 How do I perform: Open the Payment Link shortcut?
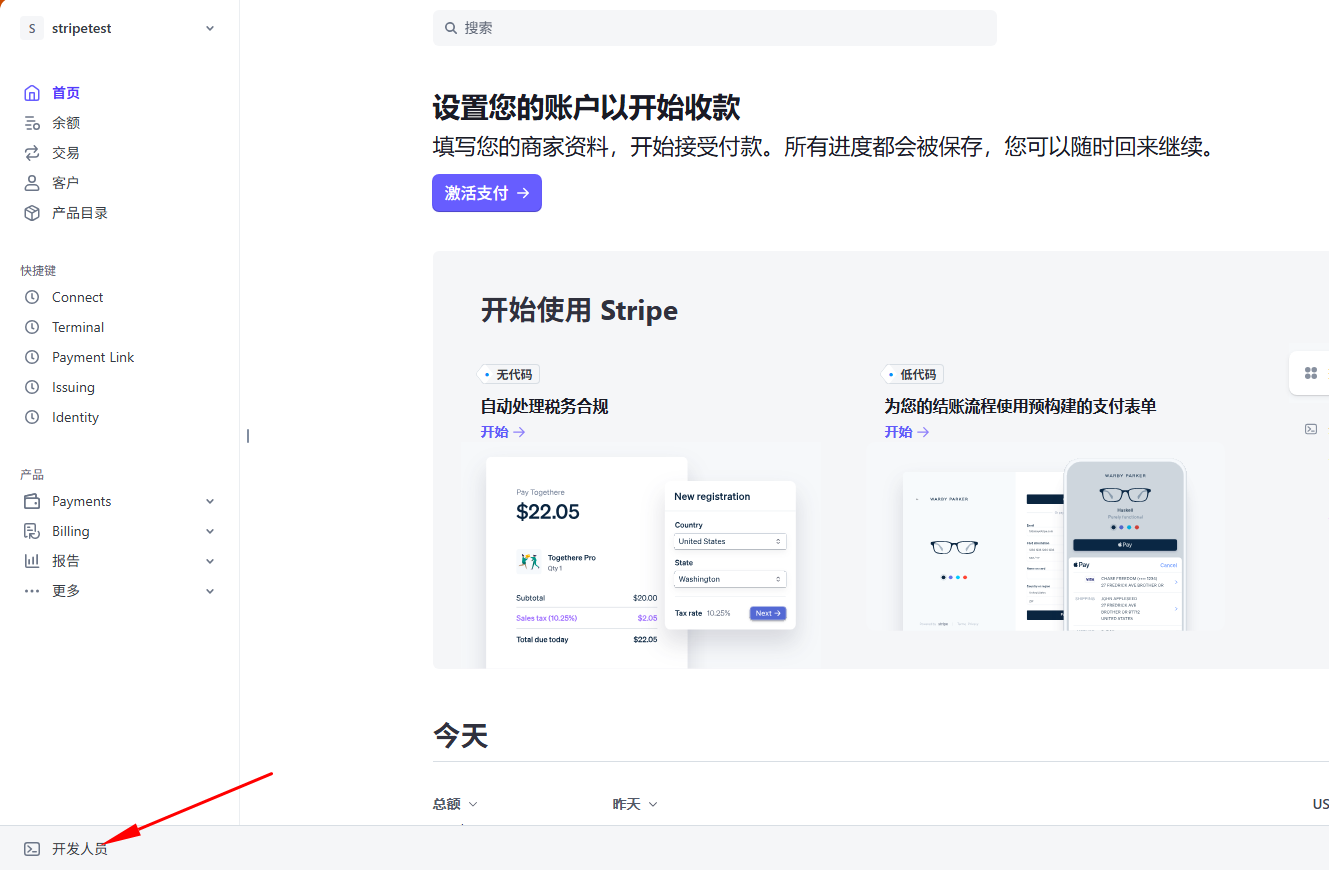coord(92,357)
